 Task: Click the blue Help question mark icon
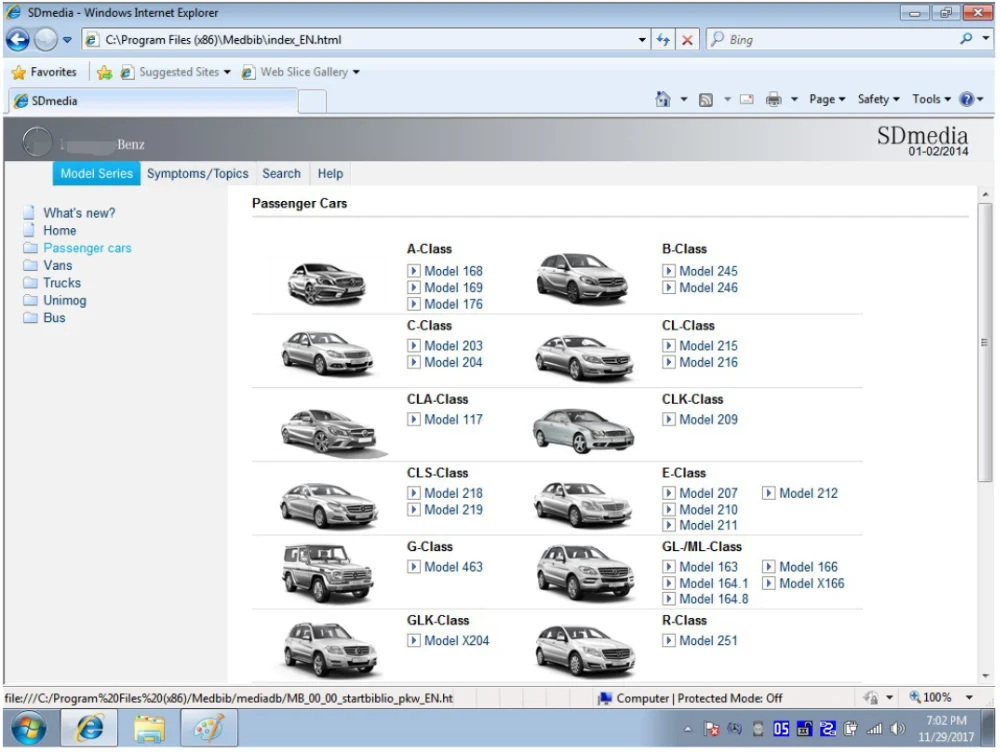pos(967,99)
